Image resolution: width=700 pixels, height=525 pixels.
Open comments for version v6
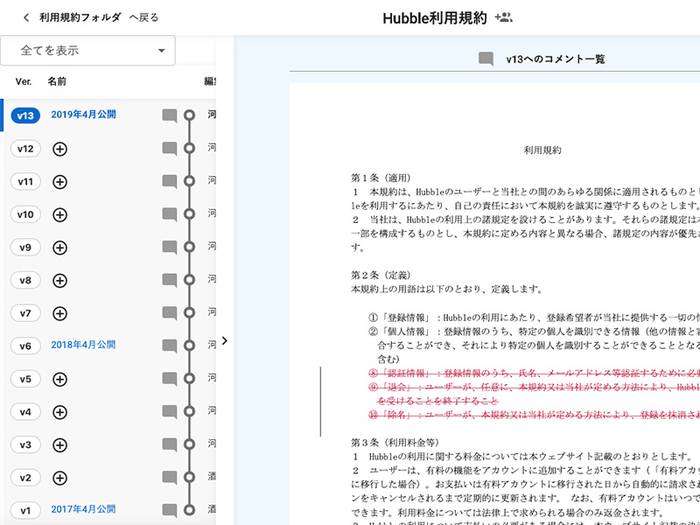(170, 346)
